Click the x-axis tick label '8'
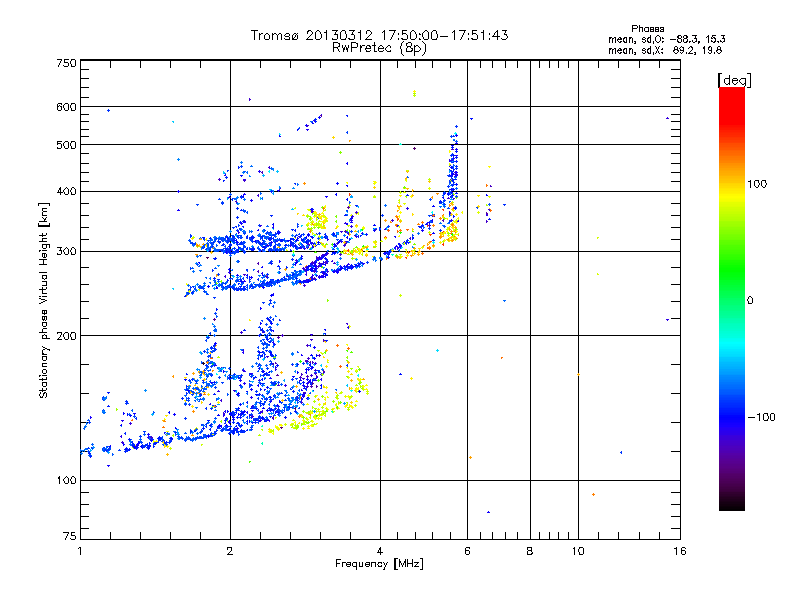The width and height of the screenshot is (800, 600). click(x=530, y=551)
